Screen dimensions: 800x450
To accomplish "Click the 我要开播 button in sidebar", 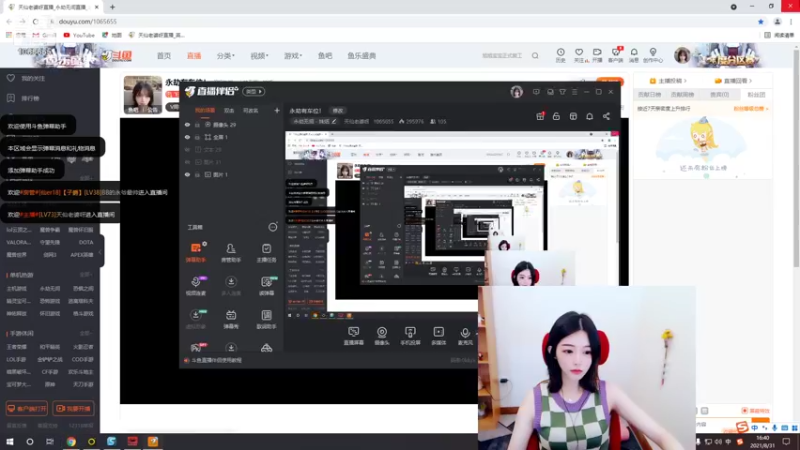I will pyautogui.click(x=73, y=408).
